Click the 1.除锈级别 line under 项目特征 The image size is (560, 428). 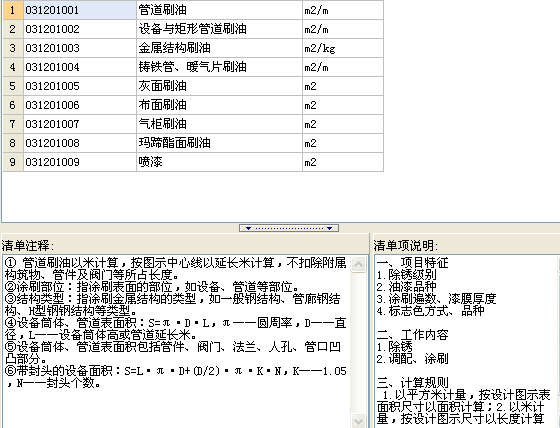[x=406, y=275]
